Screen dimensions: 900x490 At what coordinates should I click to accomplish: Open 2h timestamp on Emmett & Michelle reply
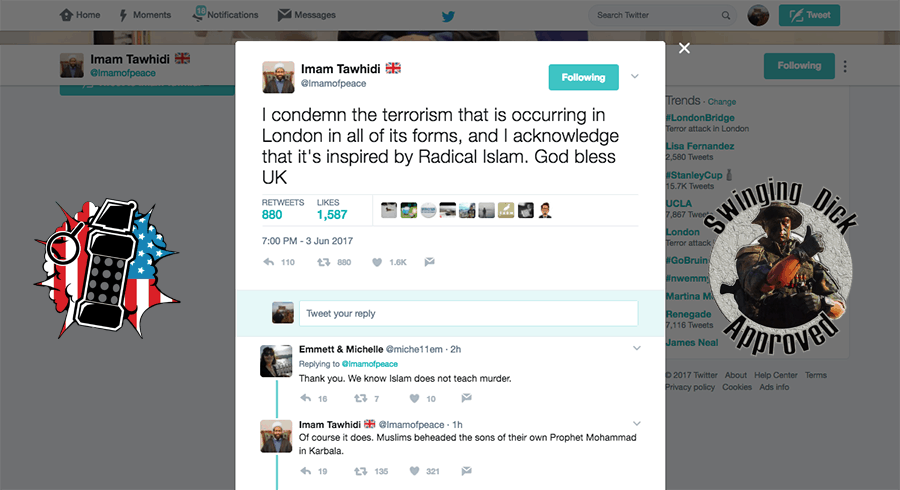click(x=456, y=349)
